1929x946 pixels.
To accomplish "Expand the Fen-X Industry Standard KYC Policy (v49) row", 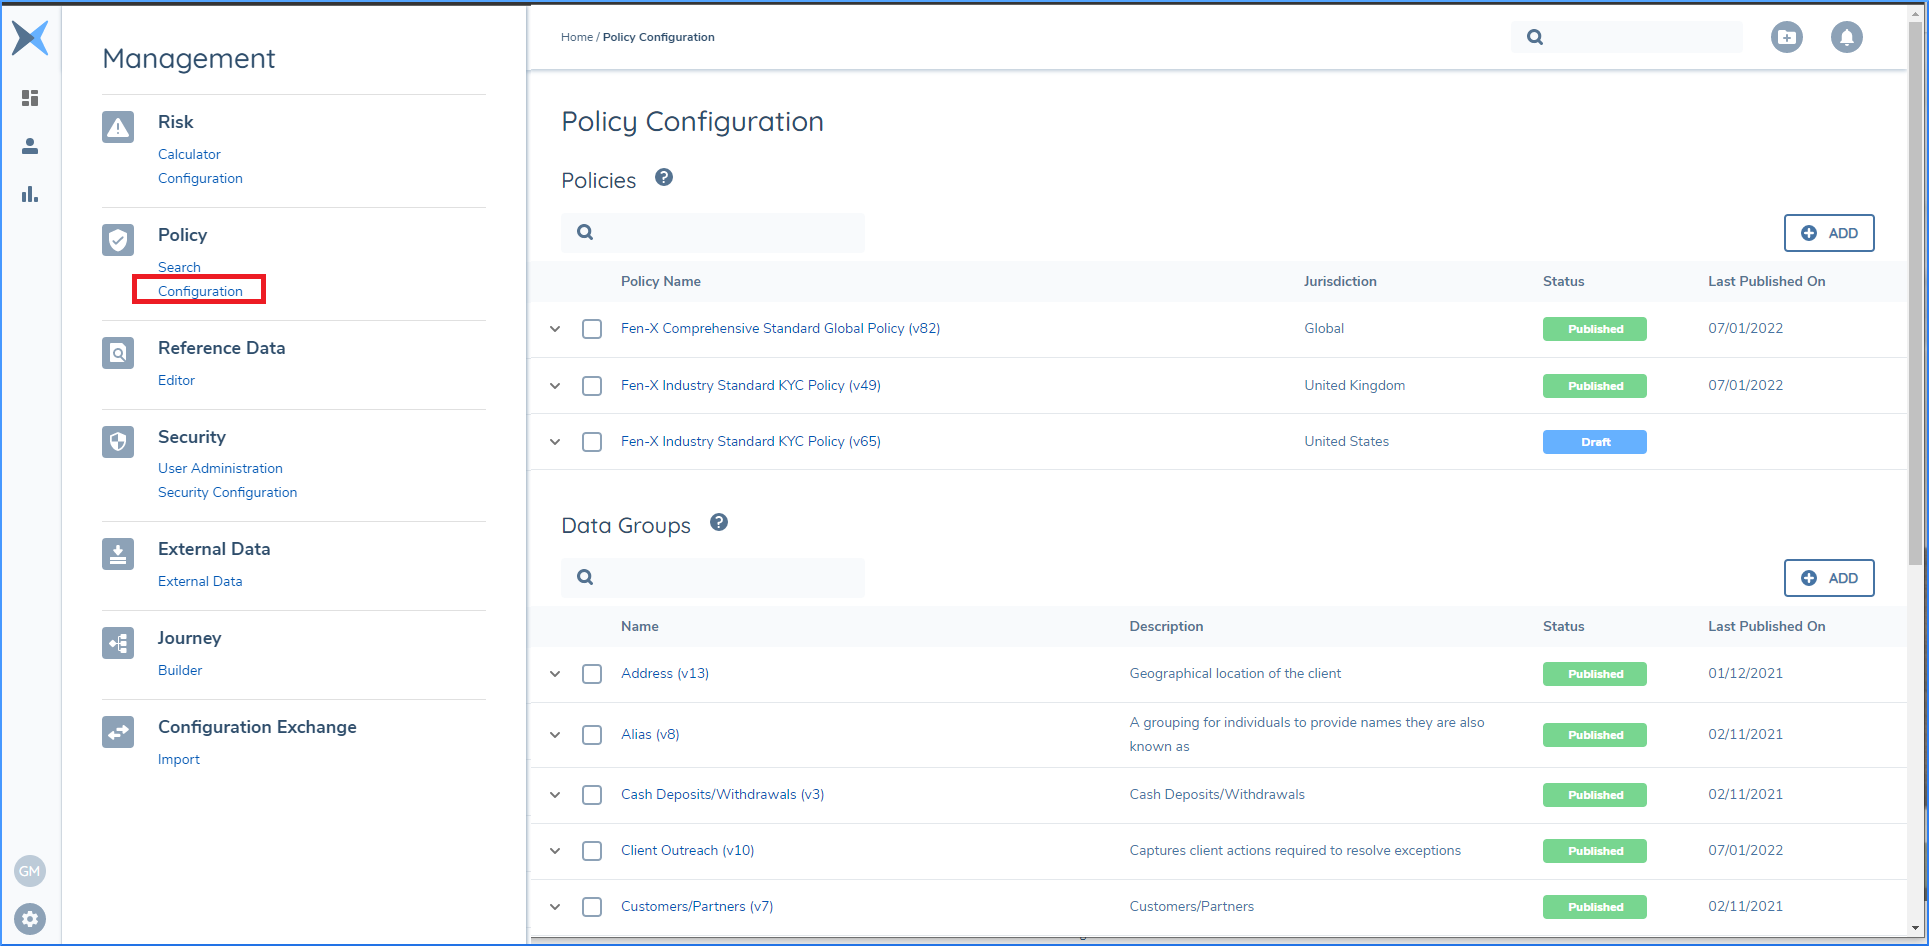I will pos(555,386).
